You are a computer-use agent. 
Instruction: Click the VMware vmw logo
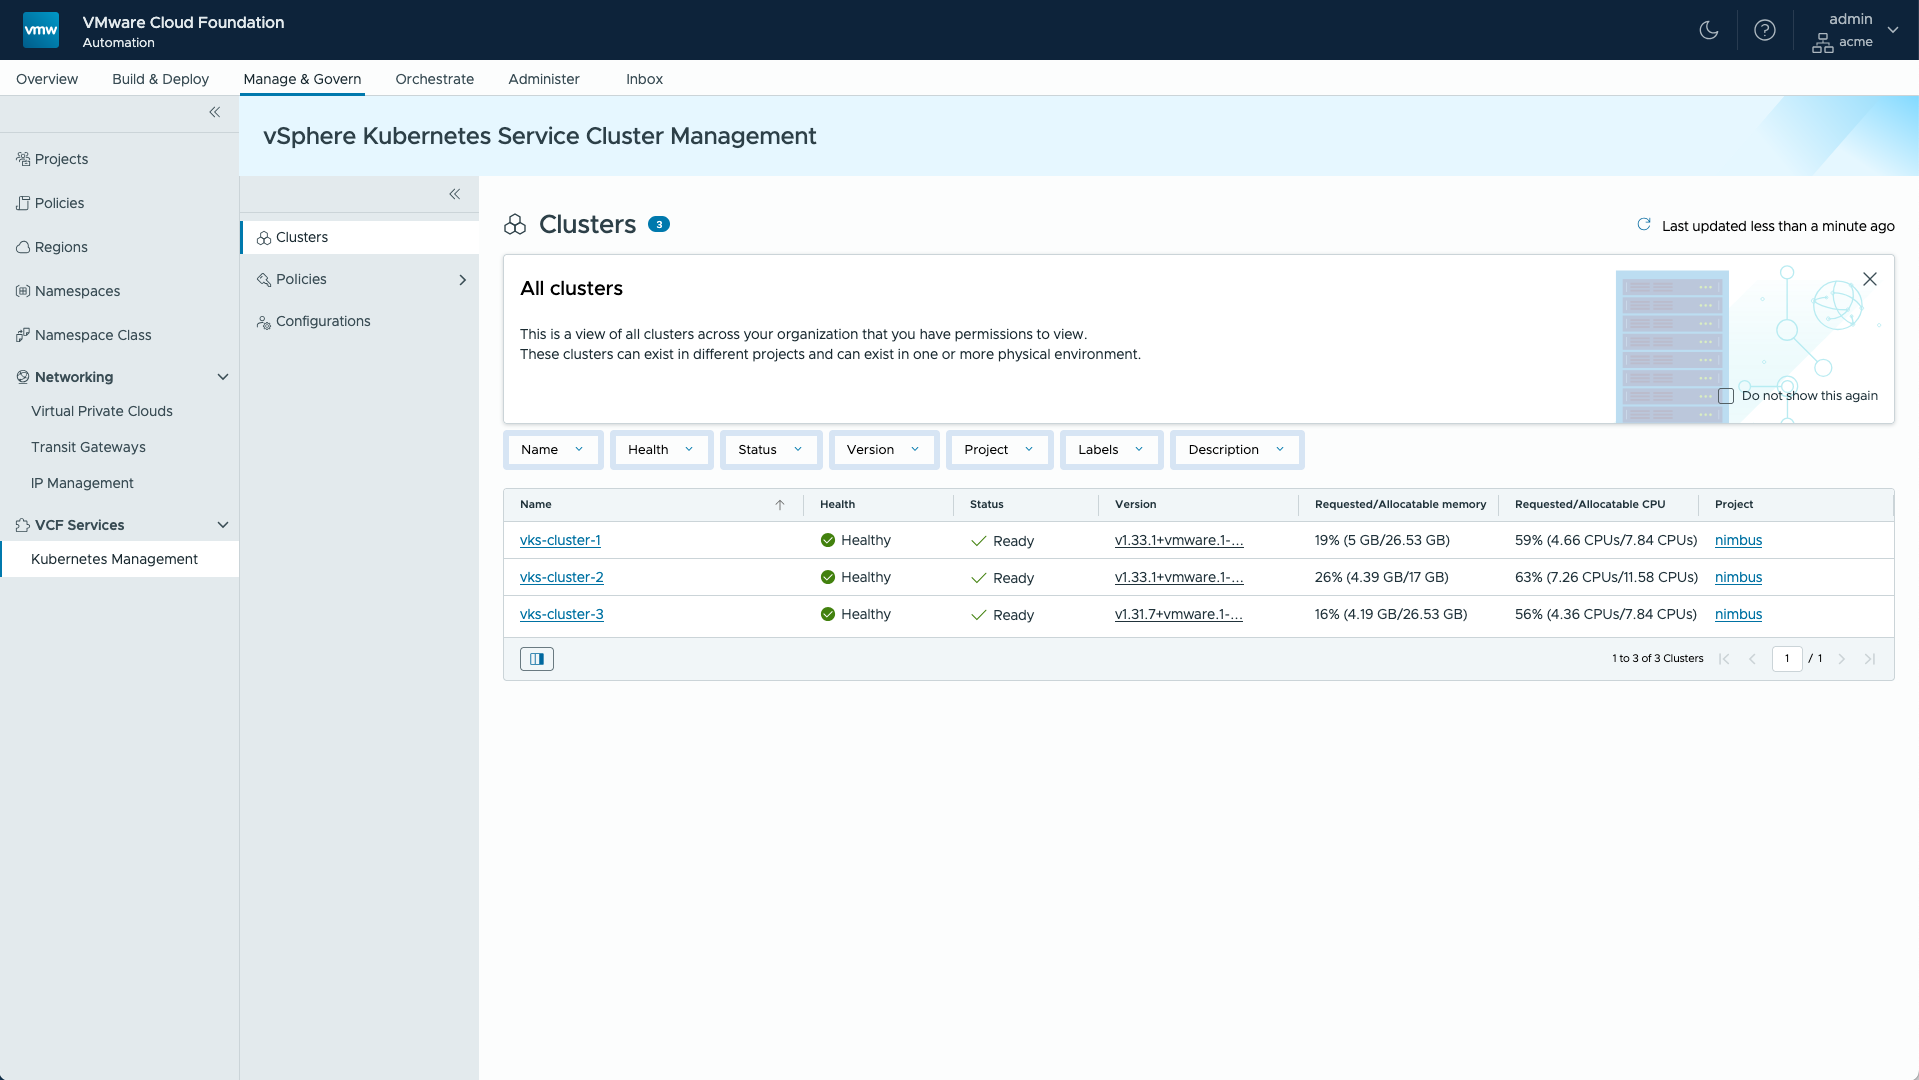(41, 30)
